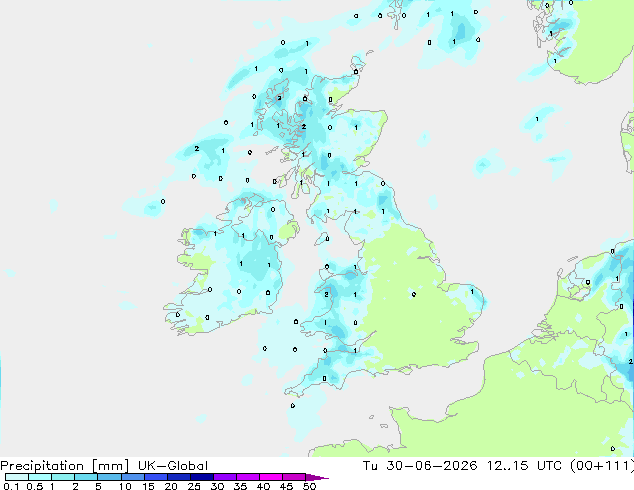Click the 45–50 mm legend color box
The width and height of the screenshot is (634, 490).
[294, 477]
